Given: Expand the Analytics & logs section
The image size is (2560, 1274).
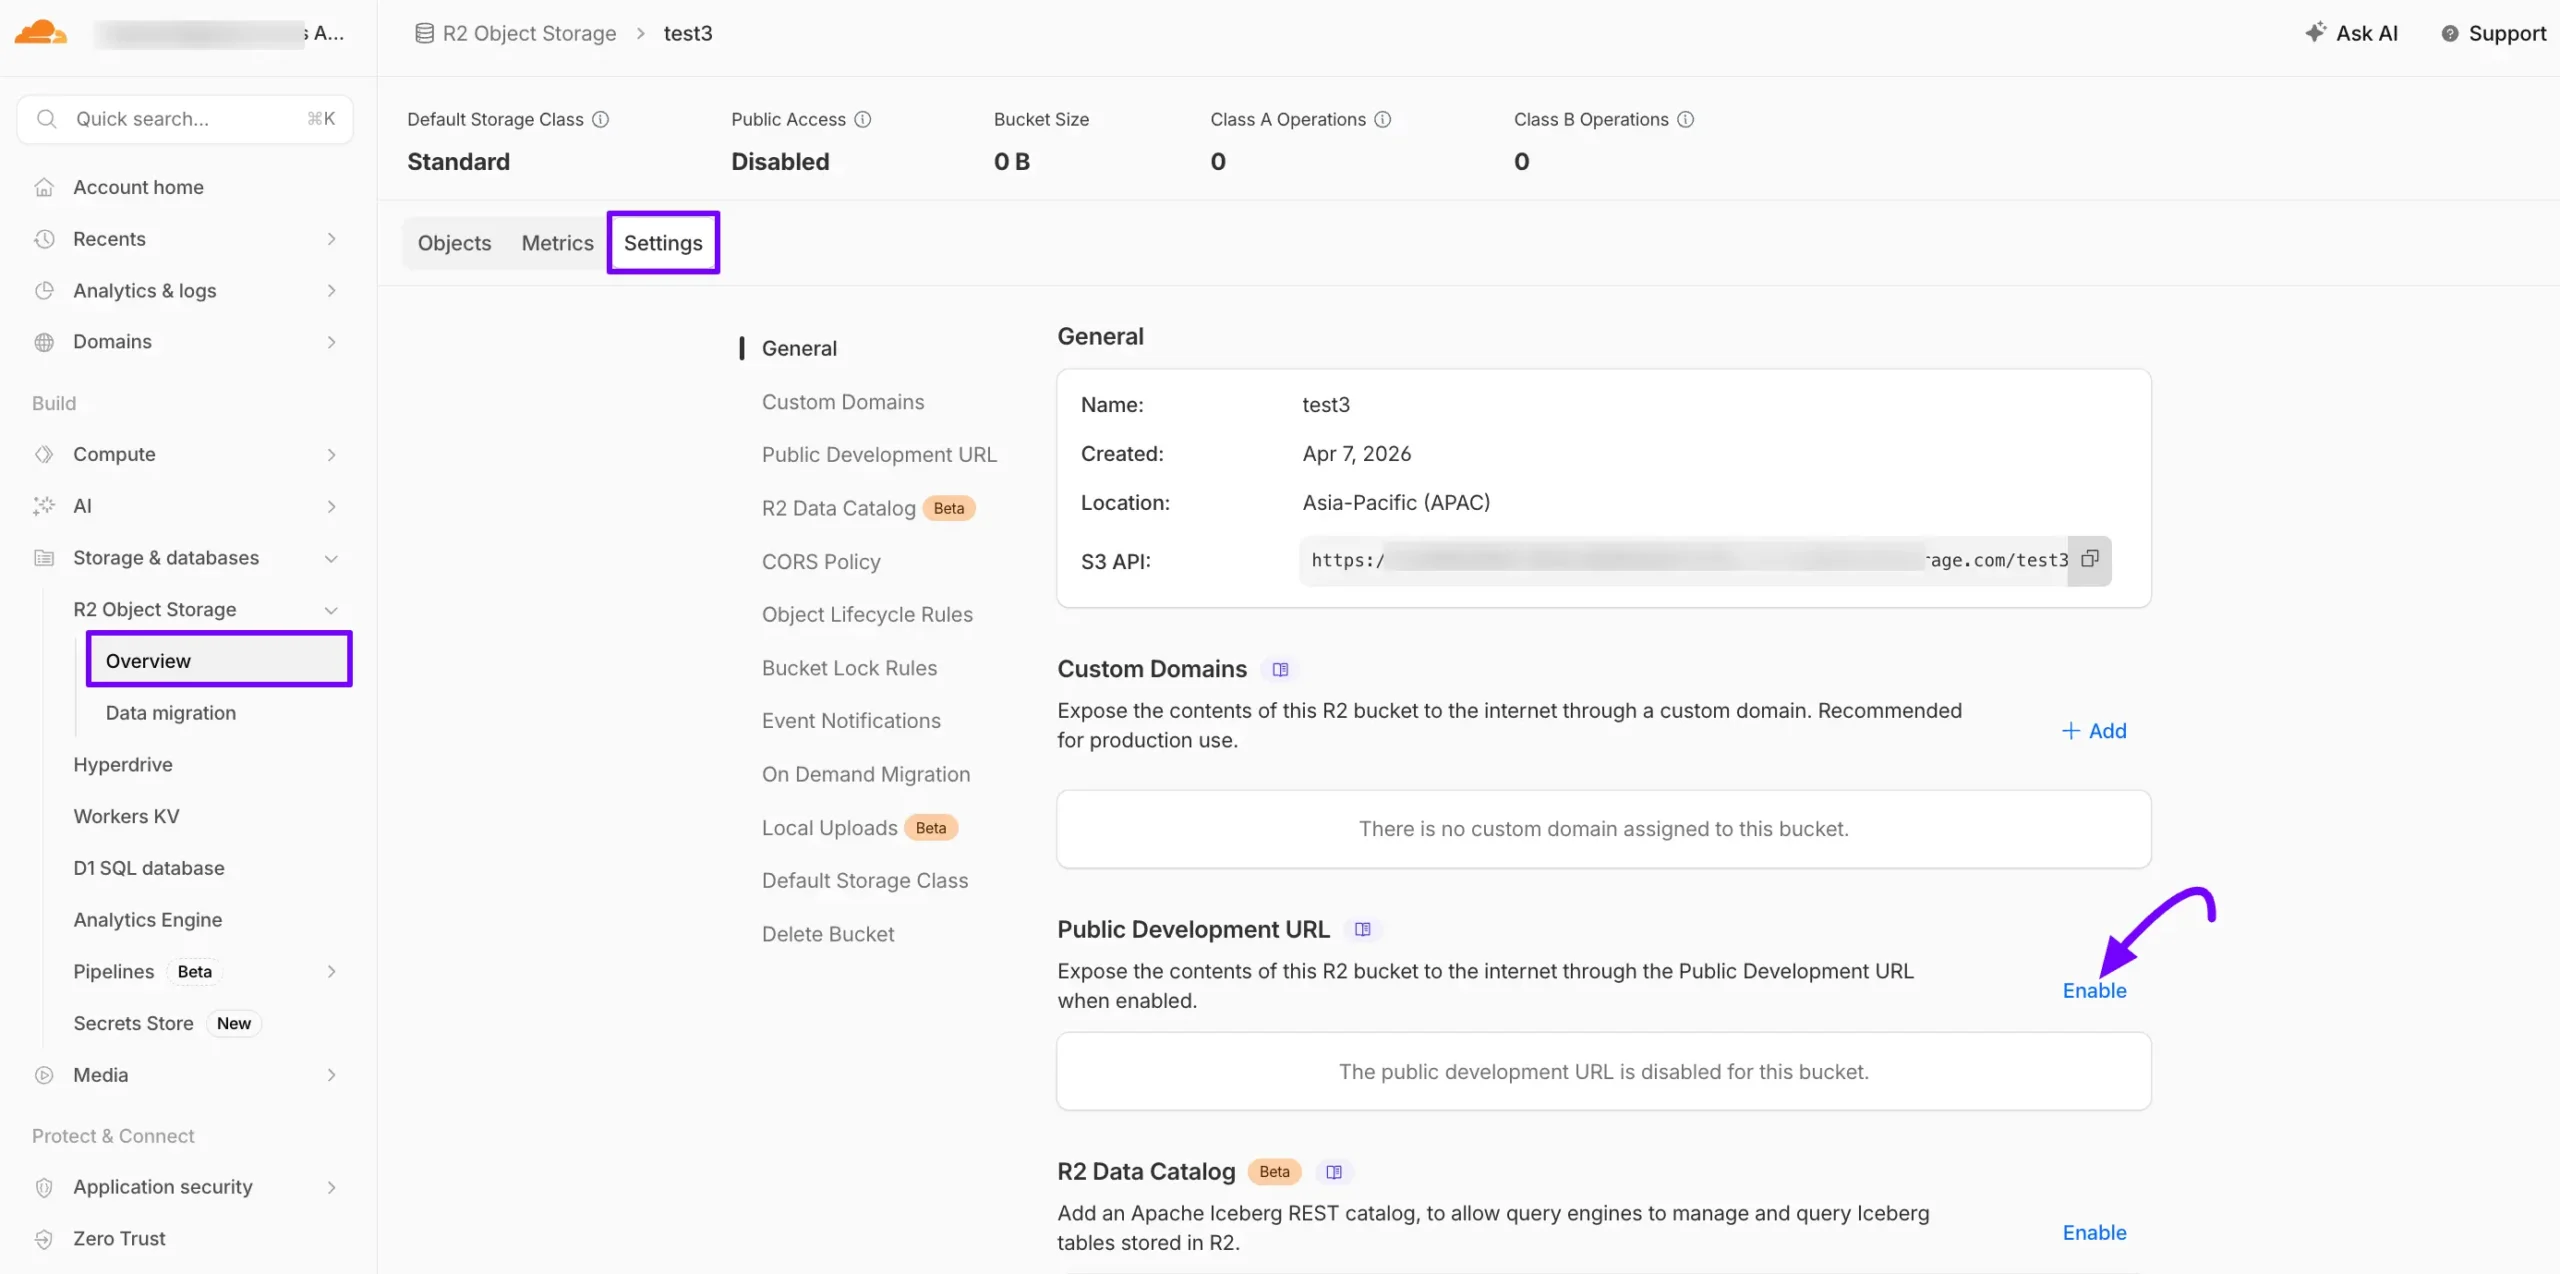Looking at the screenshot, I should pyautogui.click(x=332, y=290).
